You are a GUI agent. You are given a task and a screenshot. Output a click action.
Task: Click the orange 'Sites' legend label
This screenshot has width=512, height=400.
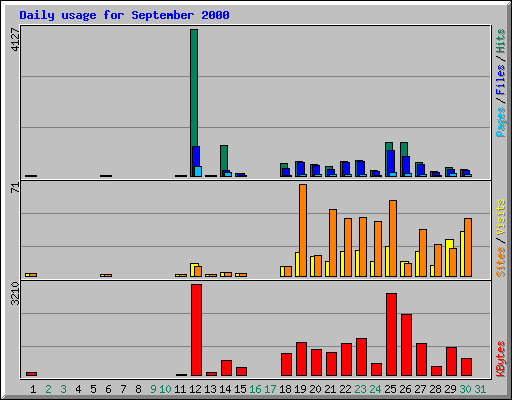pyautogui.click(x=500, y=262)
